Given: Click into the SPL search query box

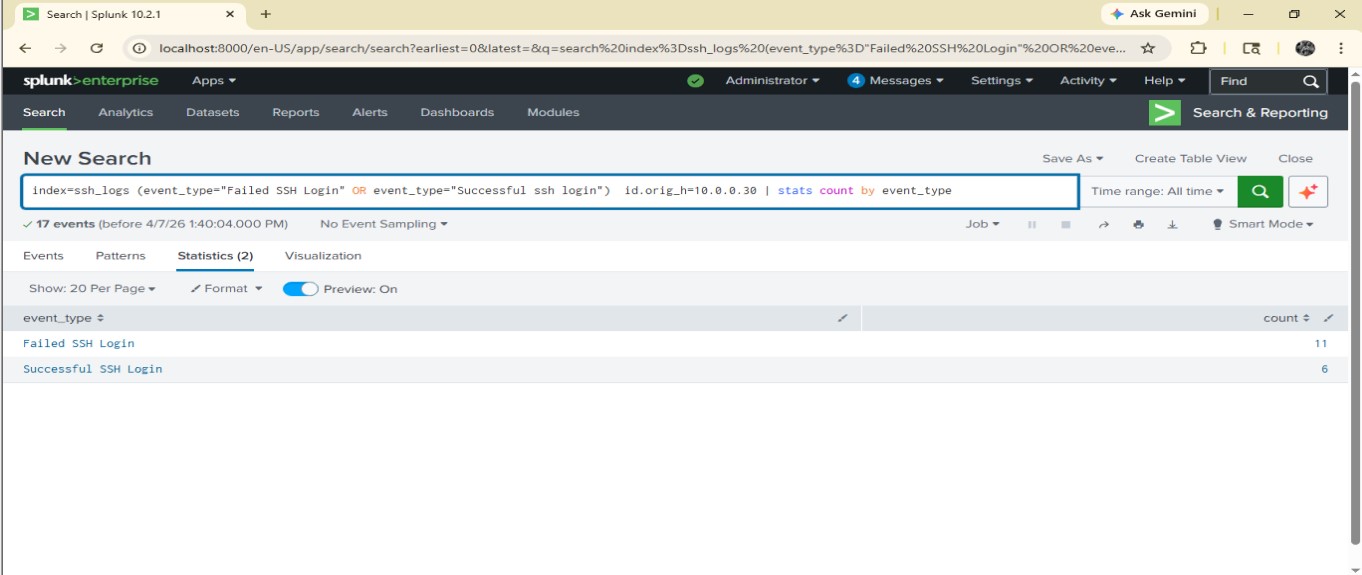Looking at the screenshot, I should pyautogui.click(x=549, y=191).
